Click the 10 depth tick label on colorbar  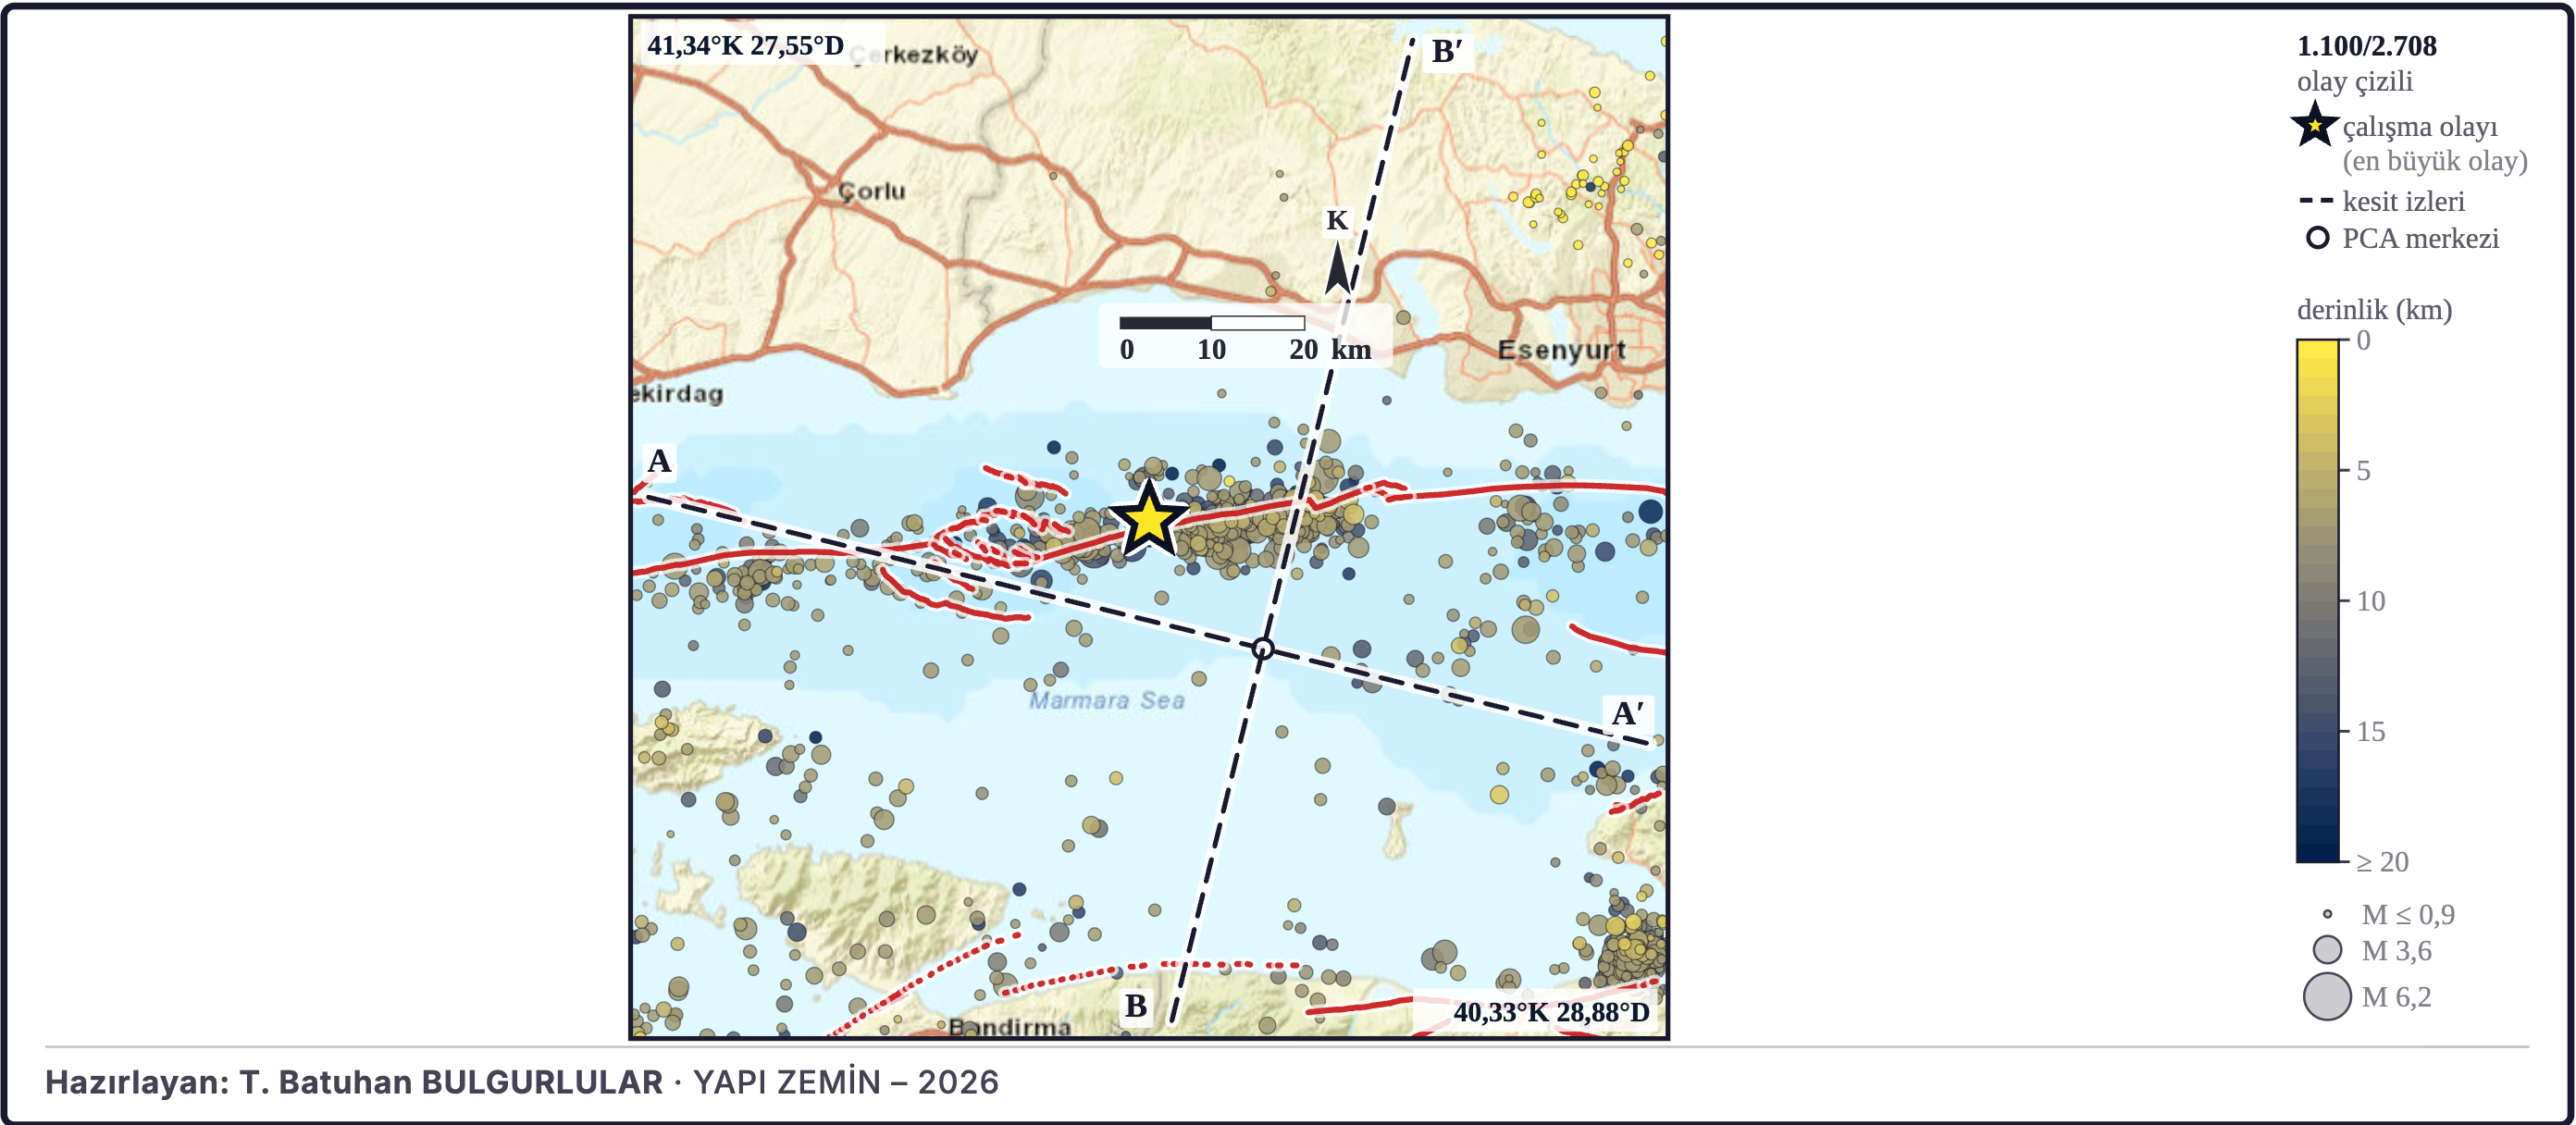[x=2370, y=601]
